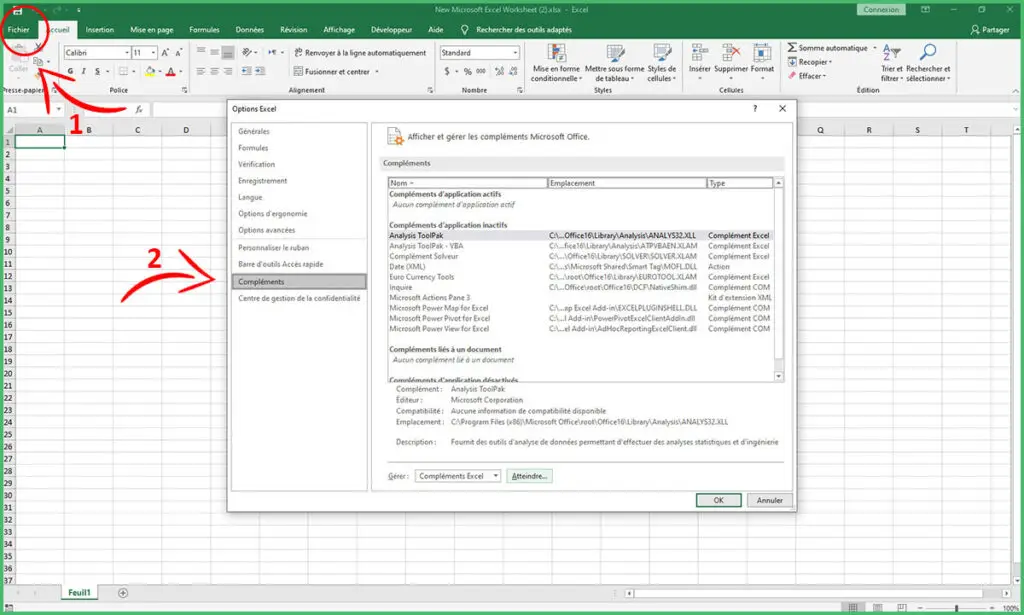The width and height of the screenshot is (1024, 615).
Task: Switch to the Formules ribbon tab
Action: [204, 29]
